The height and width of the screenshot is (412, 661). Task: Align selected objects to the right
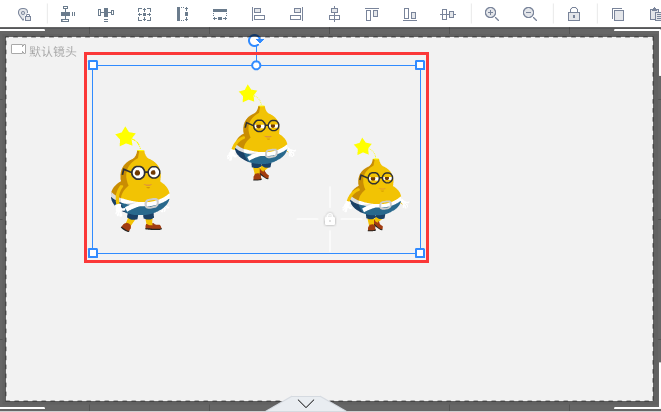point(296,14)
